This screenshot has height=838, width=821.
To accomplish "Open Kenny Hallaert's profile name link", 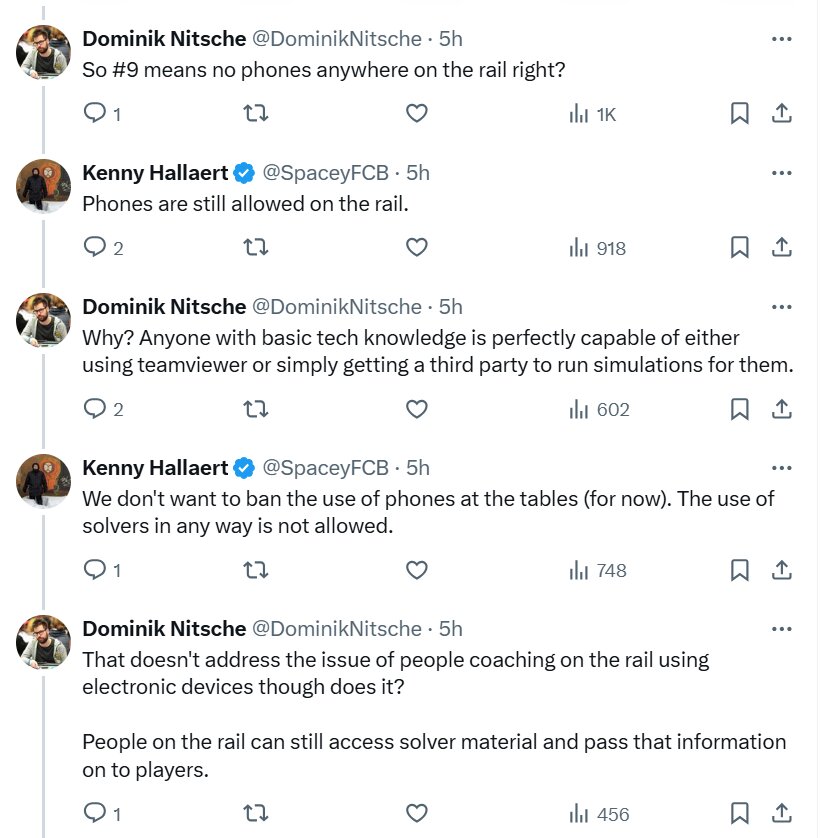I will coord(155,173).
